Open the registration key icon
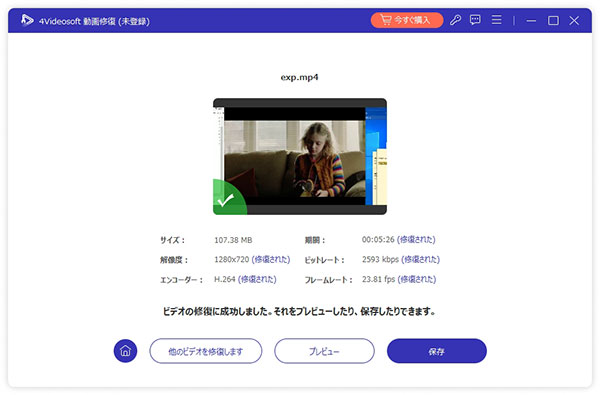The width and height of the screenshot is (600, 395). point(455,20)
